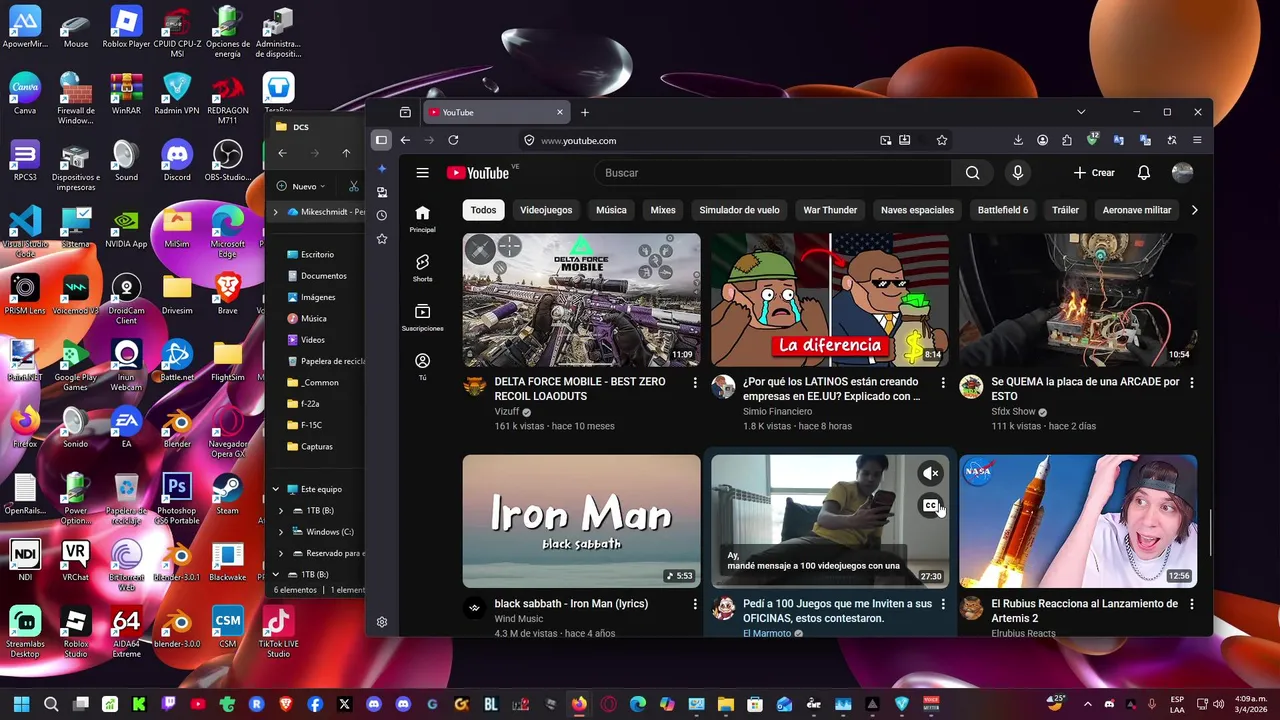The height and width of the screenshot is (720, 1280).
Task: Open Windows Start menu
Action: [21, 704]
